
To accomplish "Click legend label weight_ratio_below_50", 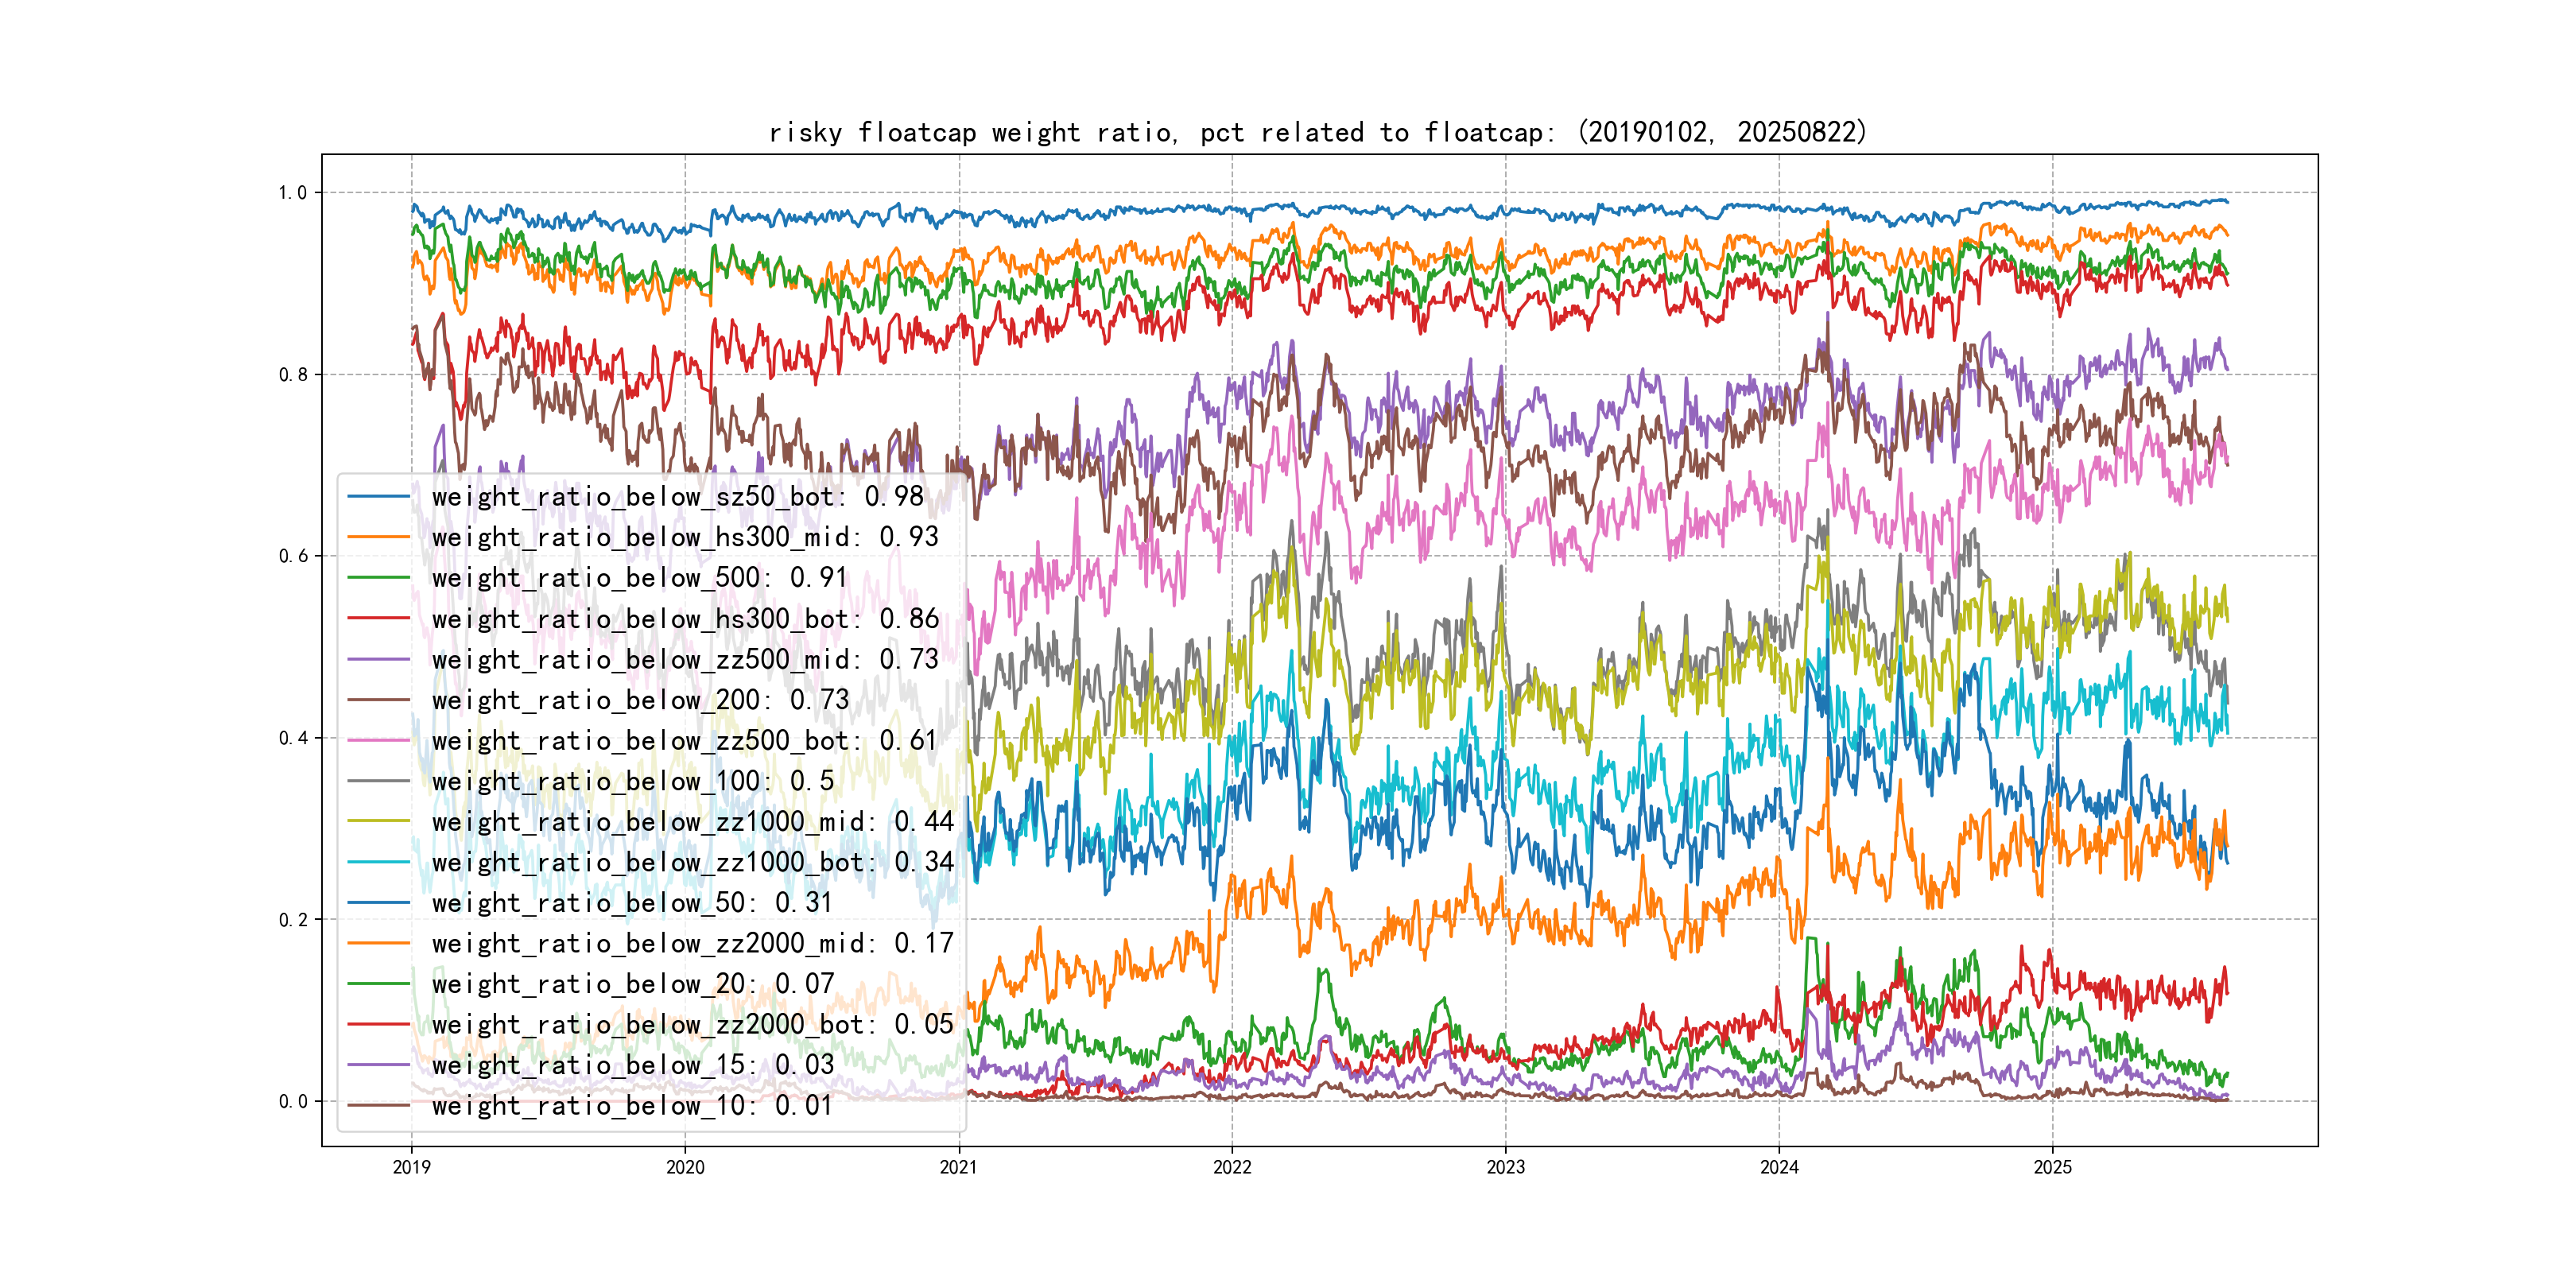I will 631,903.
